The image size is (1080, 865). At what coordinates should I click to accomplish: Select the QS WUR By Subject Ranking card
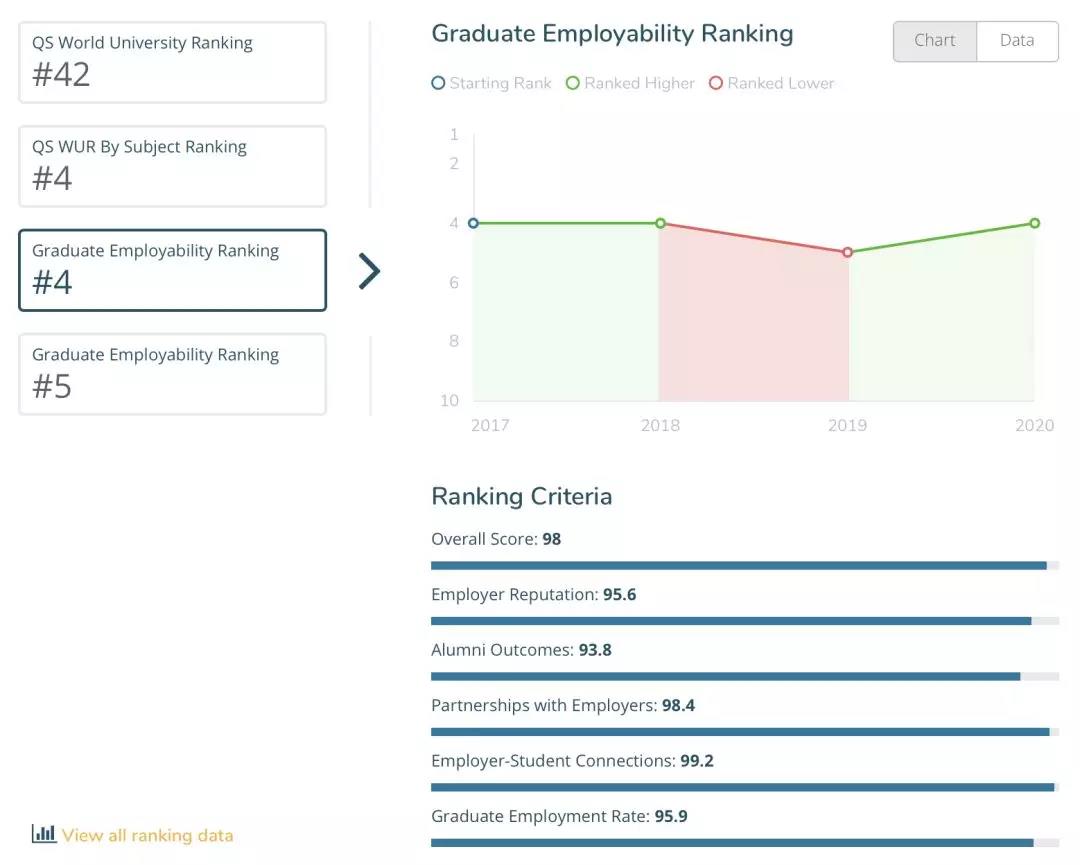pos(172,166)
